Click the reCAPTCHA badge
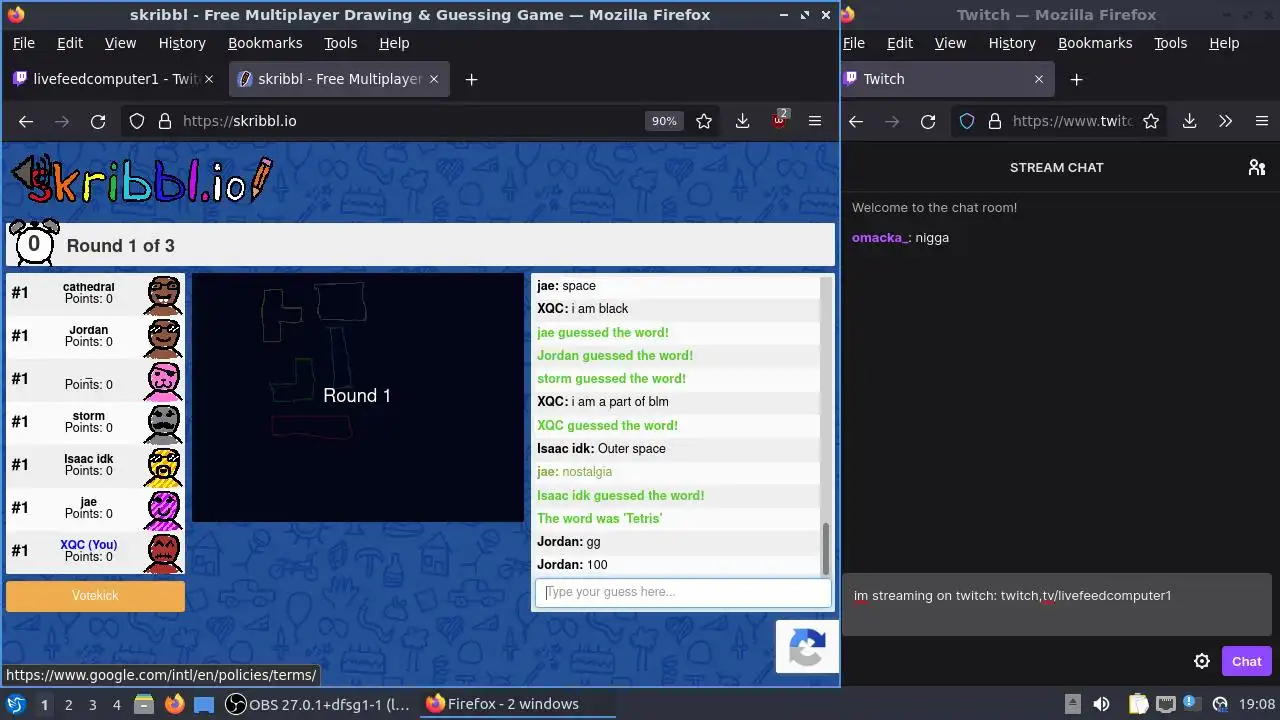Screen dimensions: 1280x720 pos(806,646)
